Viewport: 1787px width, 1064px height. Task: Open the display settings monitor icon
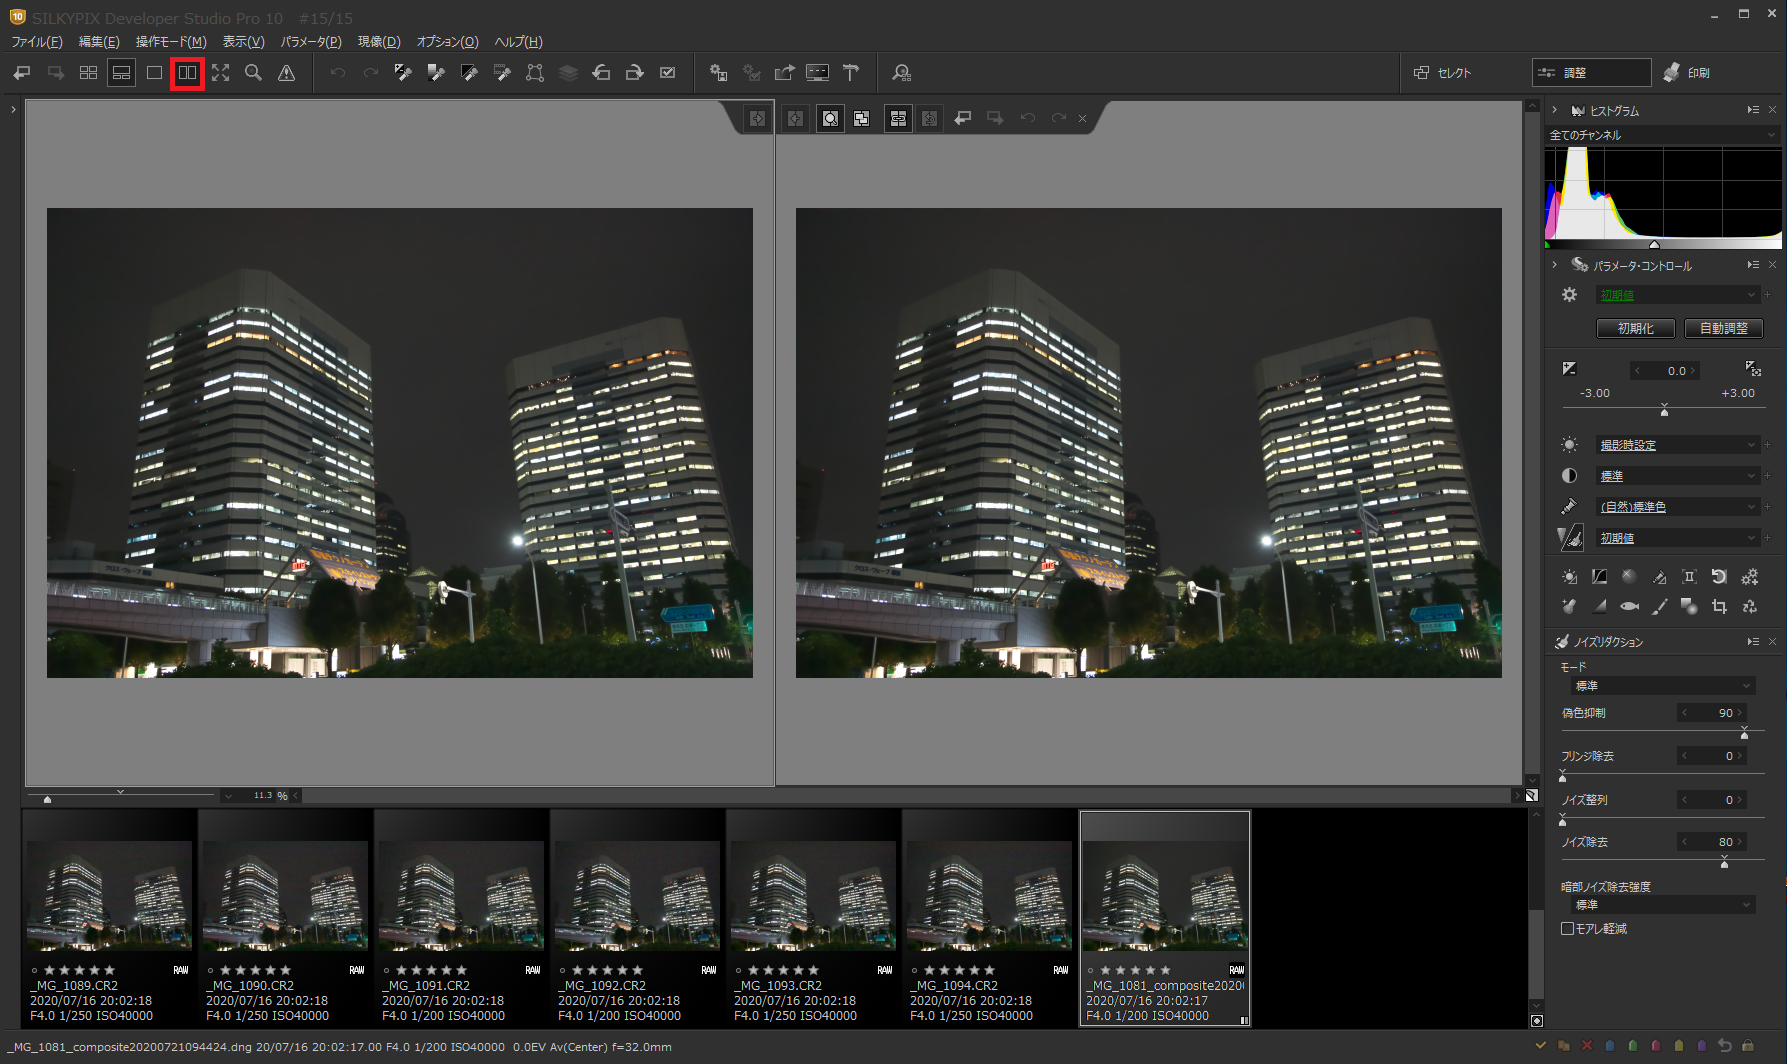tap(817, 73)
